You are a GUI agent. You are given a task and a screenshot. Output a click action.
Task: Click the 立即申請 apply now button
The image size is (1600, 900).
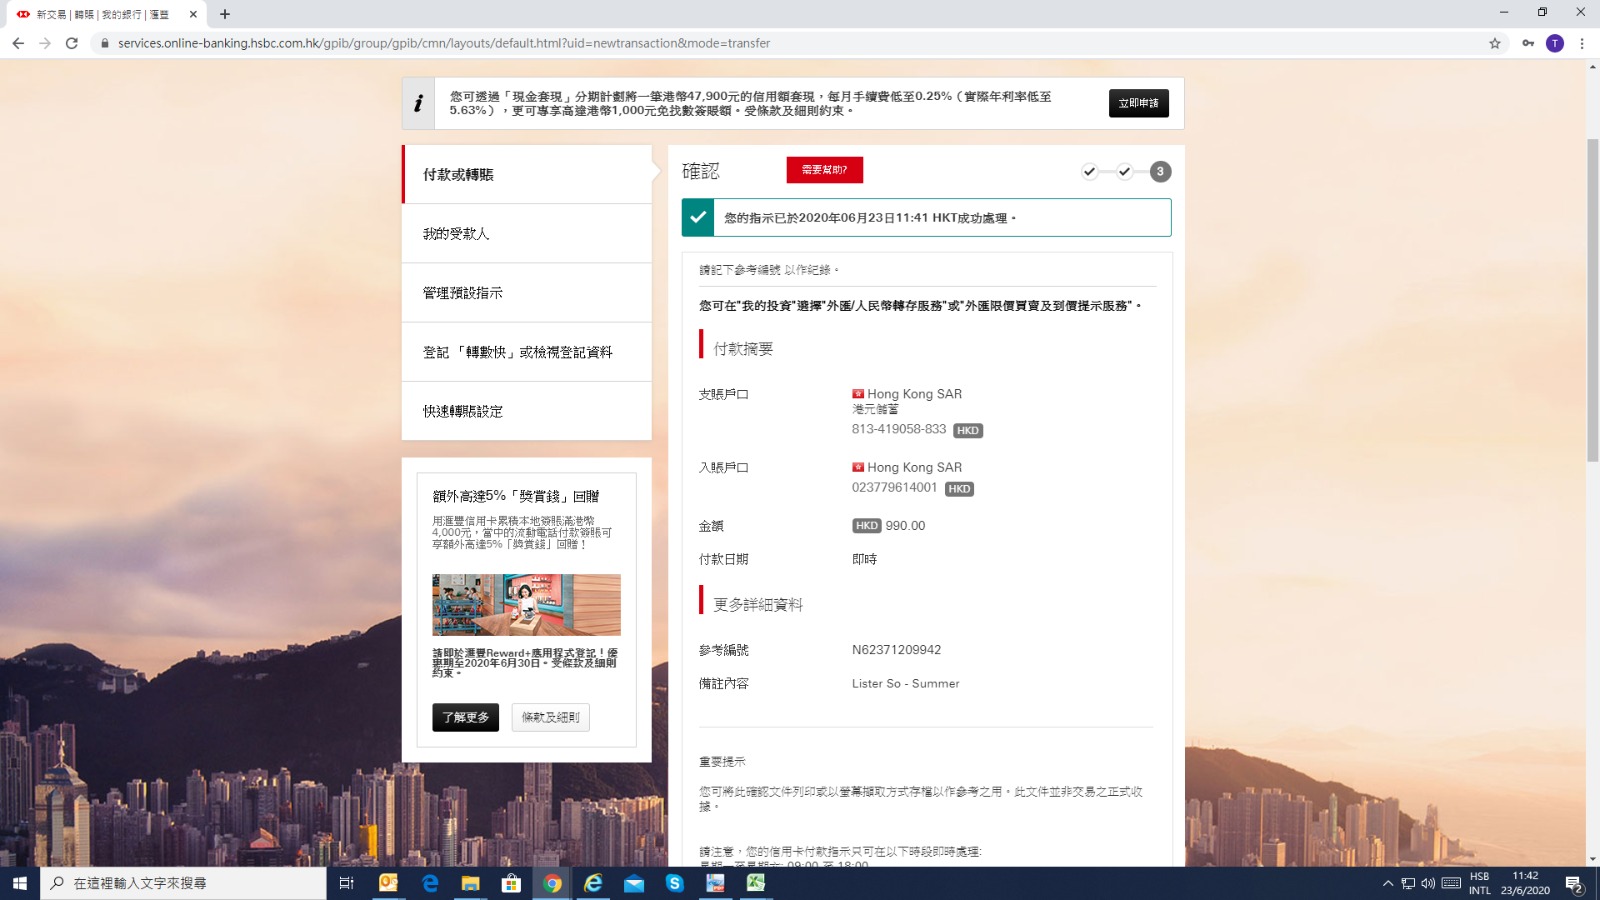[x=1138, y=103]
